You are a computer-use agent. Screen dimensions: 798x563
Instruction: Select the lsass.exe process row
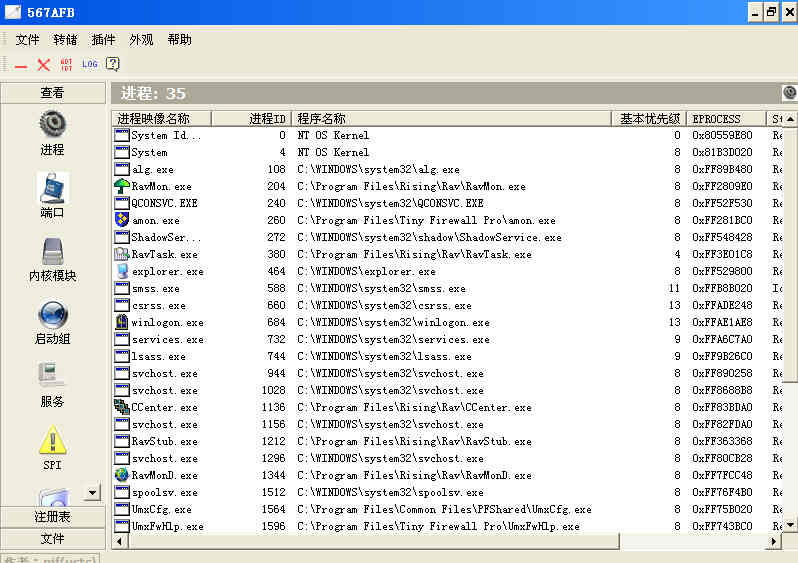[447, 356]
